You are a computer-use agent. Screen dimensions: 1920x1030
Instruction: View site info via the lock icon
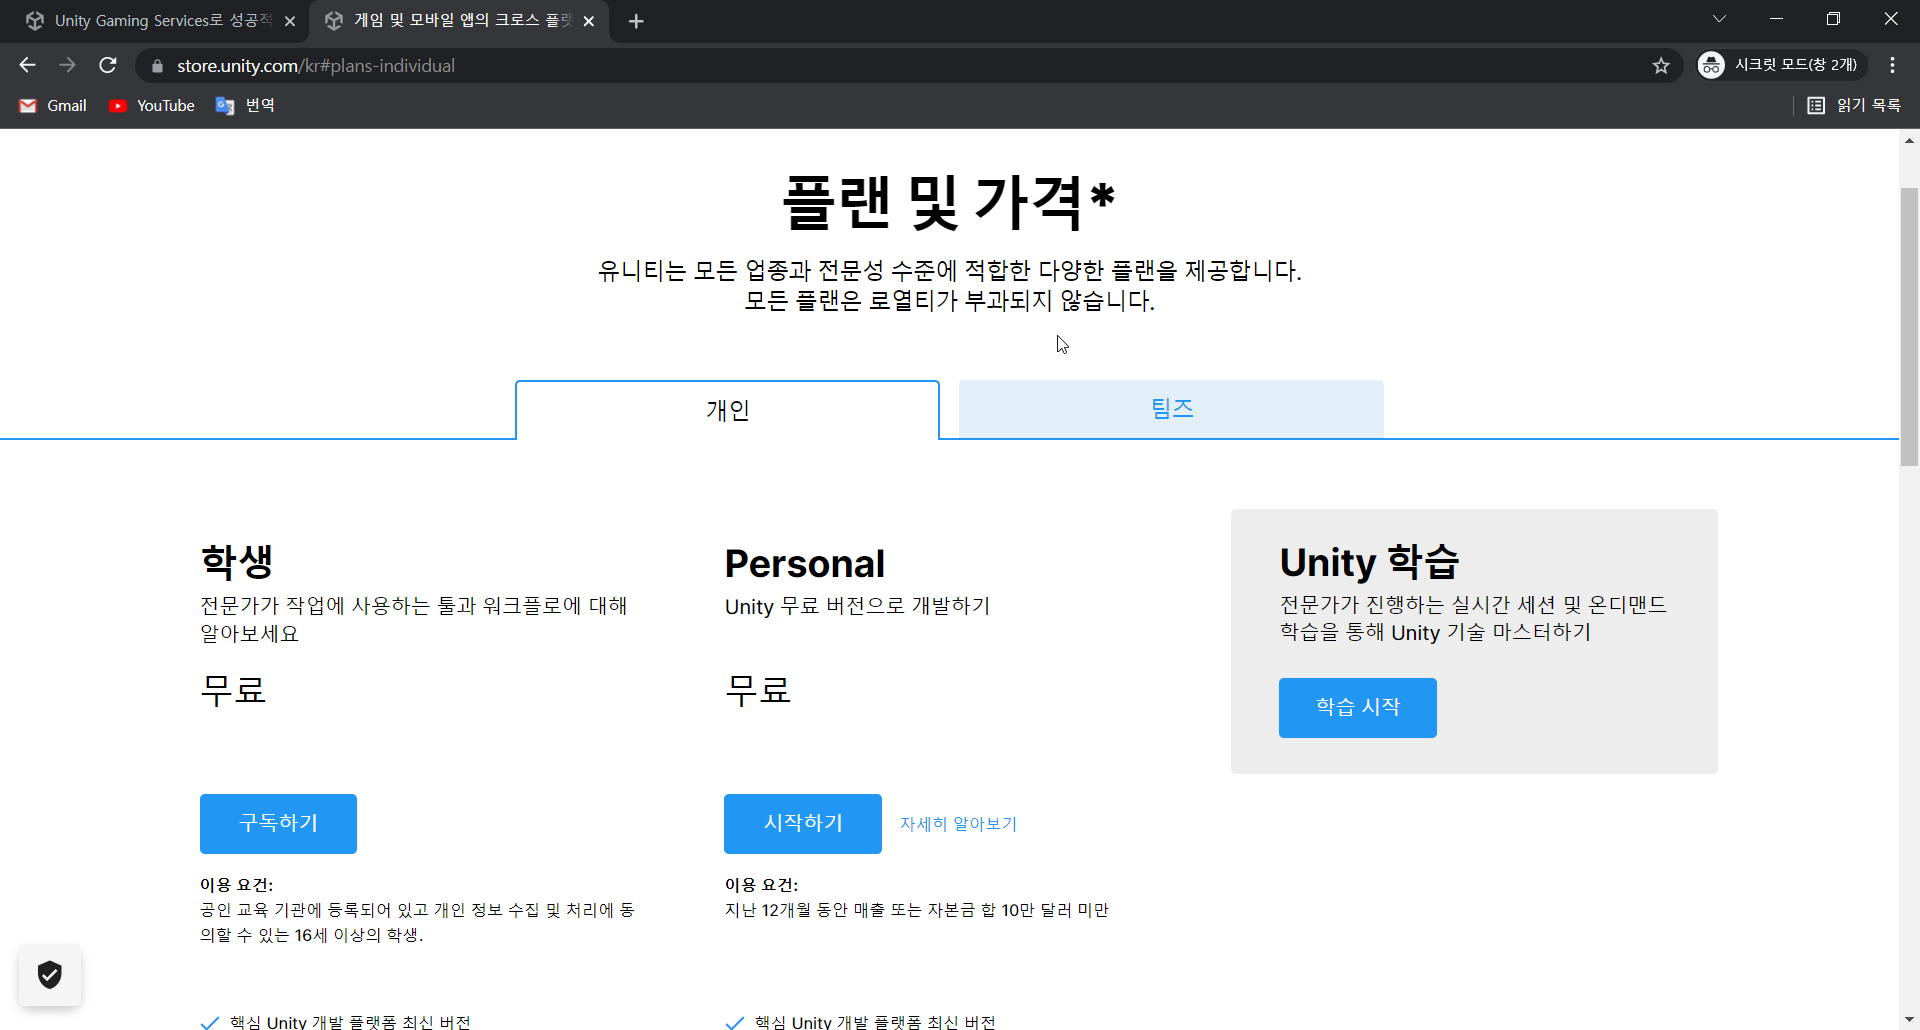(157, 66)
